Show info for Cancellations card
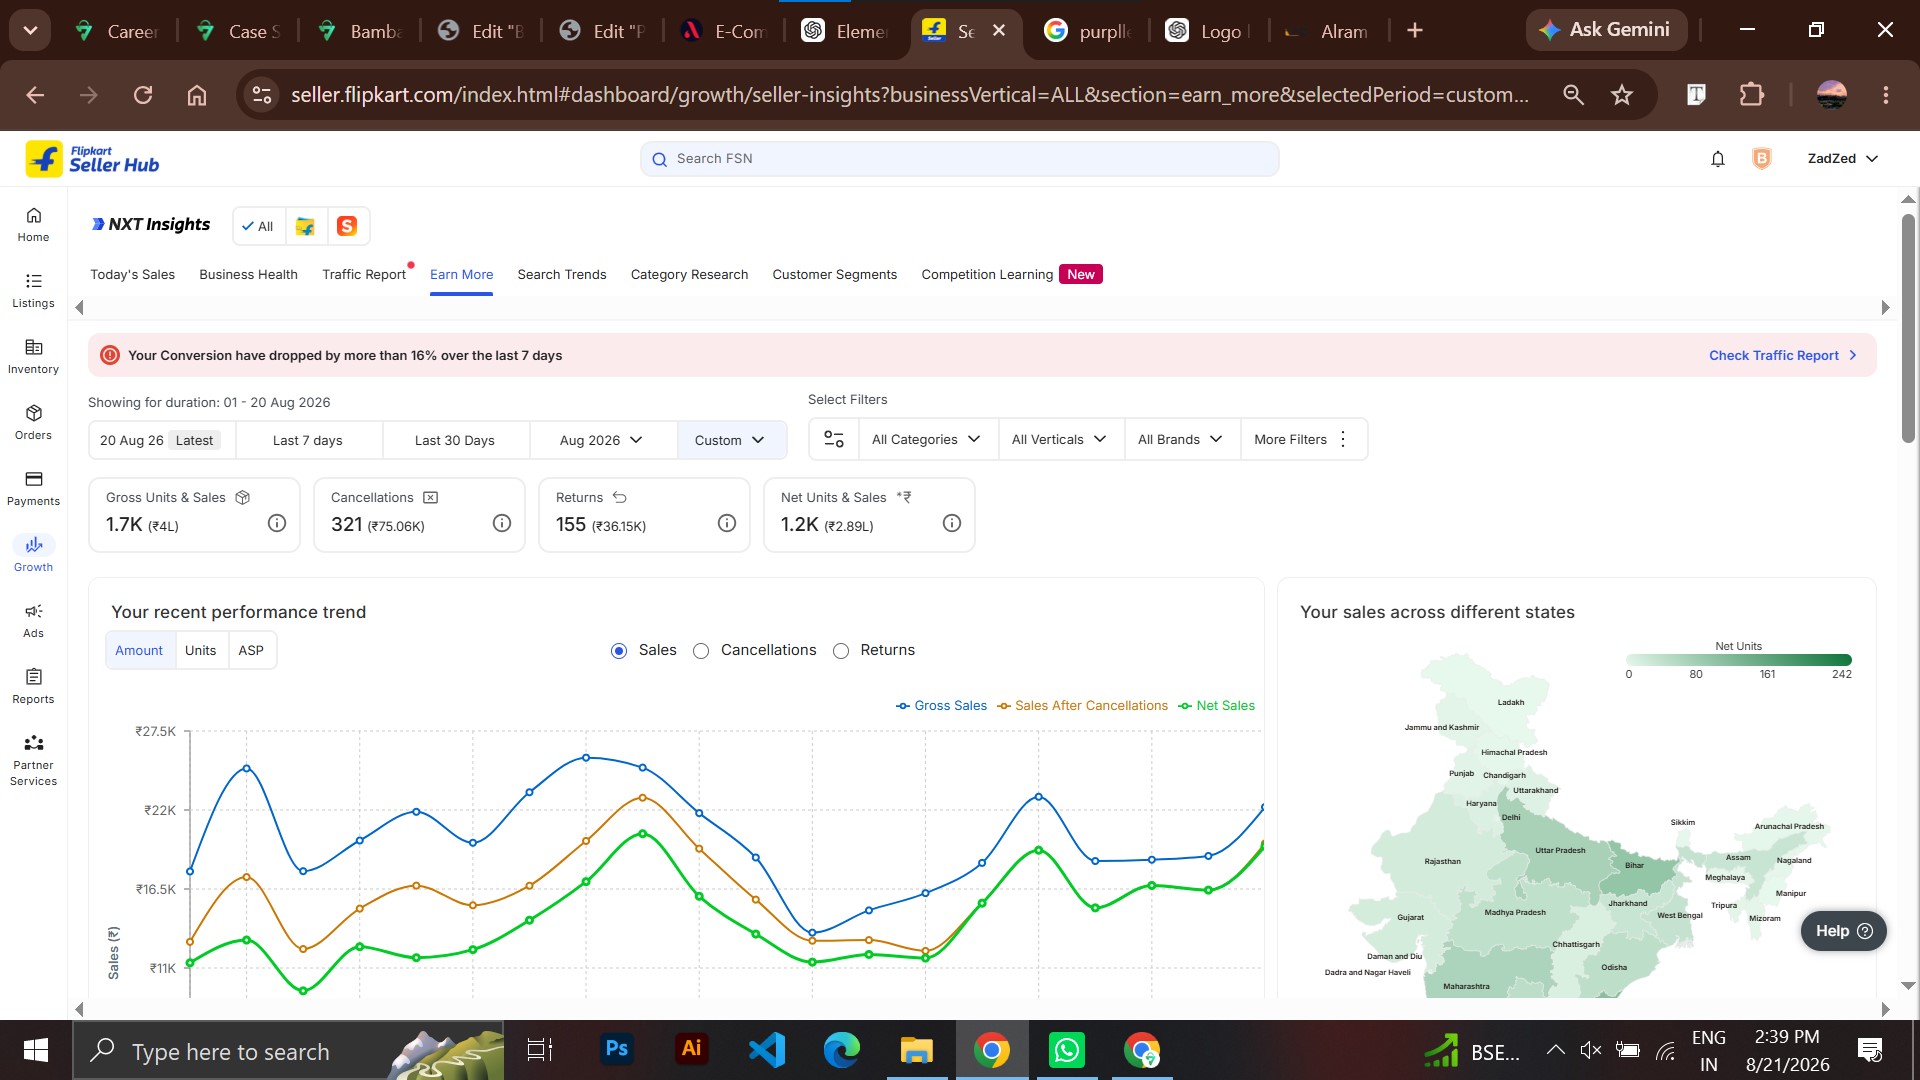Image resolution: width=1920 pixels, height=1080 pixels. (502, 523)
